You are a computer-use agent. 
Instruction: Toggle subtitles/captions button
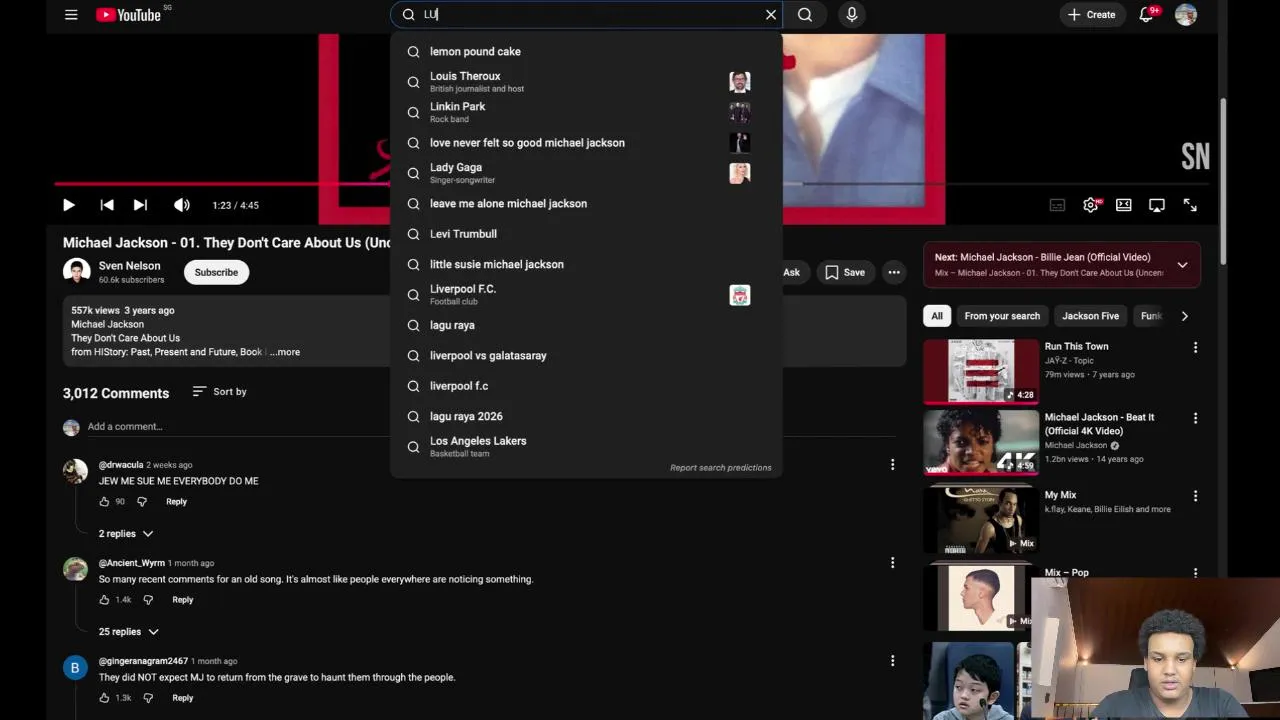pyautogui.click(x=1057, y=205)
